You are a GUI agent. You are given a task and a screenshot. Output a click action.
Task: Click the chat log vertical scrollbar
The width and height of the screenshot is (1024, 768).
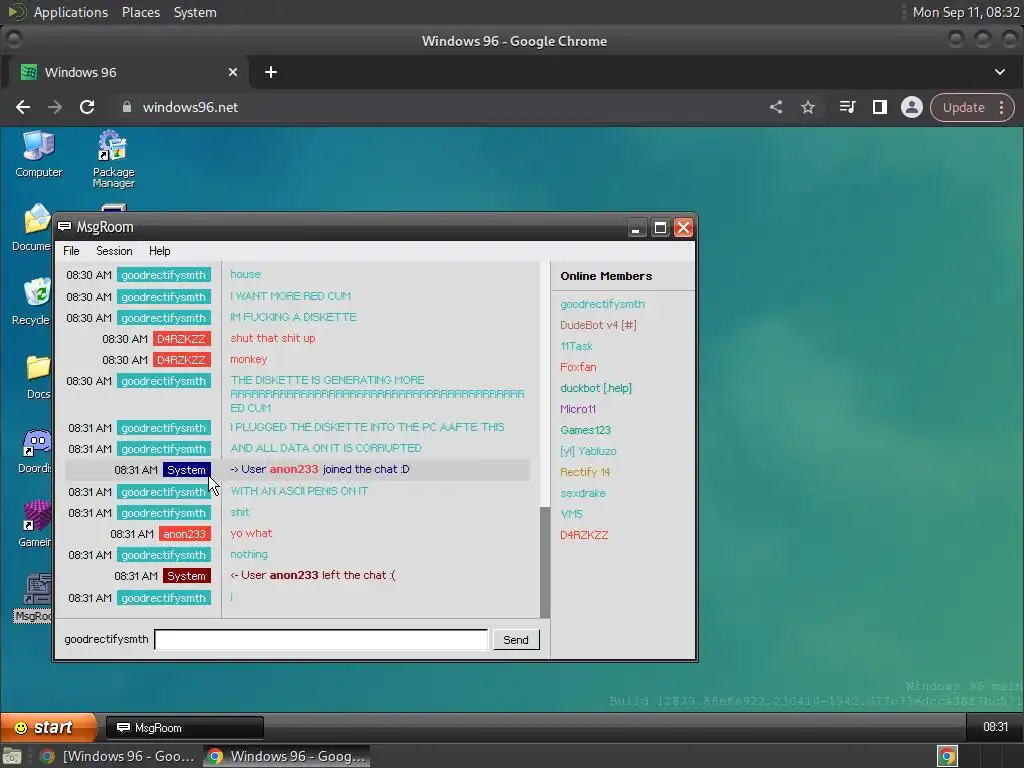pos(545,562)
